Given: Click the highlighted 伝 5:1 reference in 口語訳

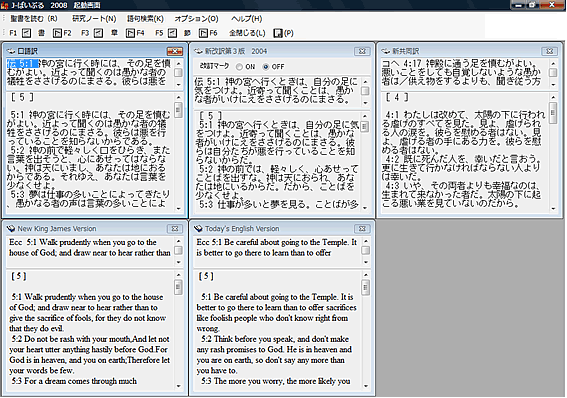Looking at the screenshot, I should pos(22,64).
